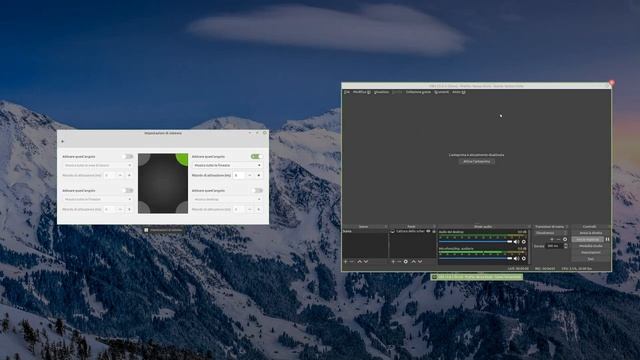
Task: Open the Collezione scene menu in OBS
Action: [418, 92]
